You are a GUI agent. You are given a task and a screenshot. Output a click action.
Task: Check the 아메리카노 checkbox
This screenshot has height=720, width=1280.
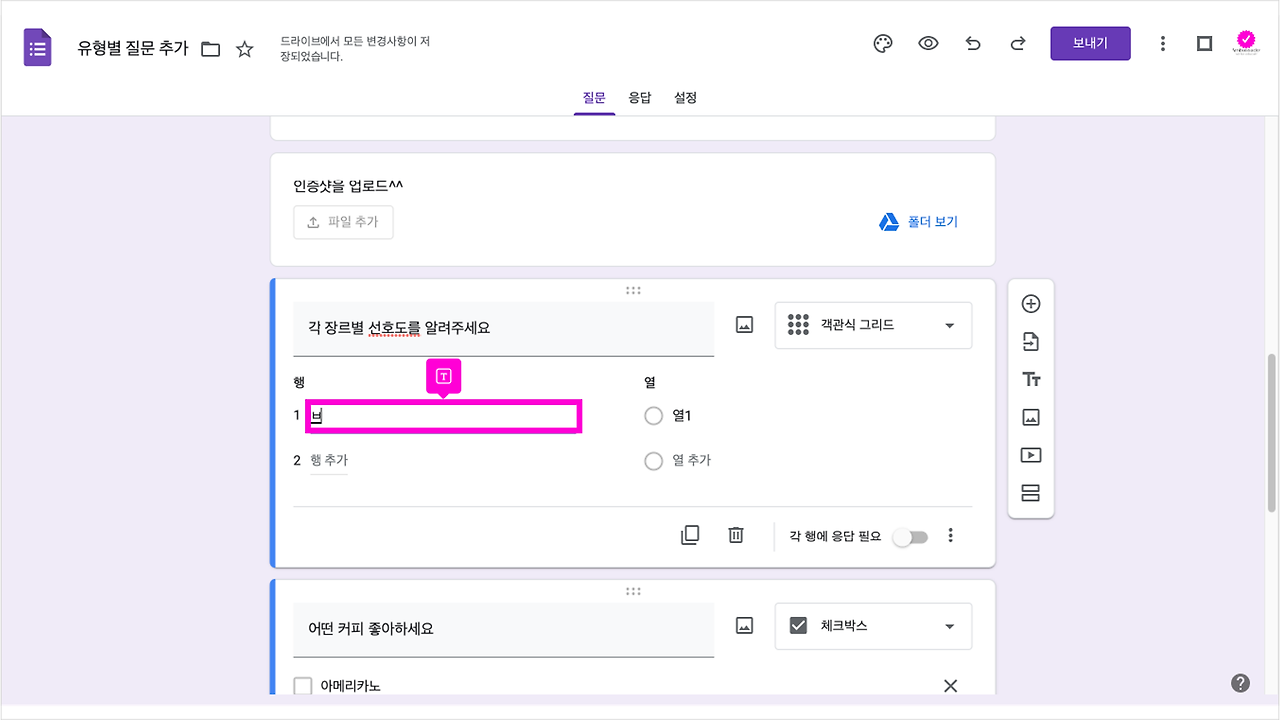[x=302, y=686]
